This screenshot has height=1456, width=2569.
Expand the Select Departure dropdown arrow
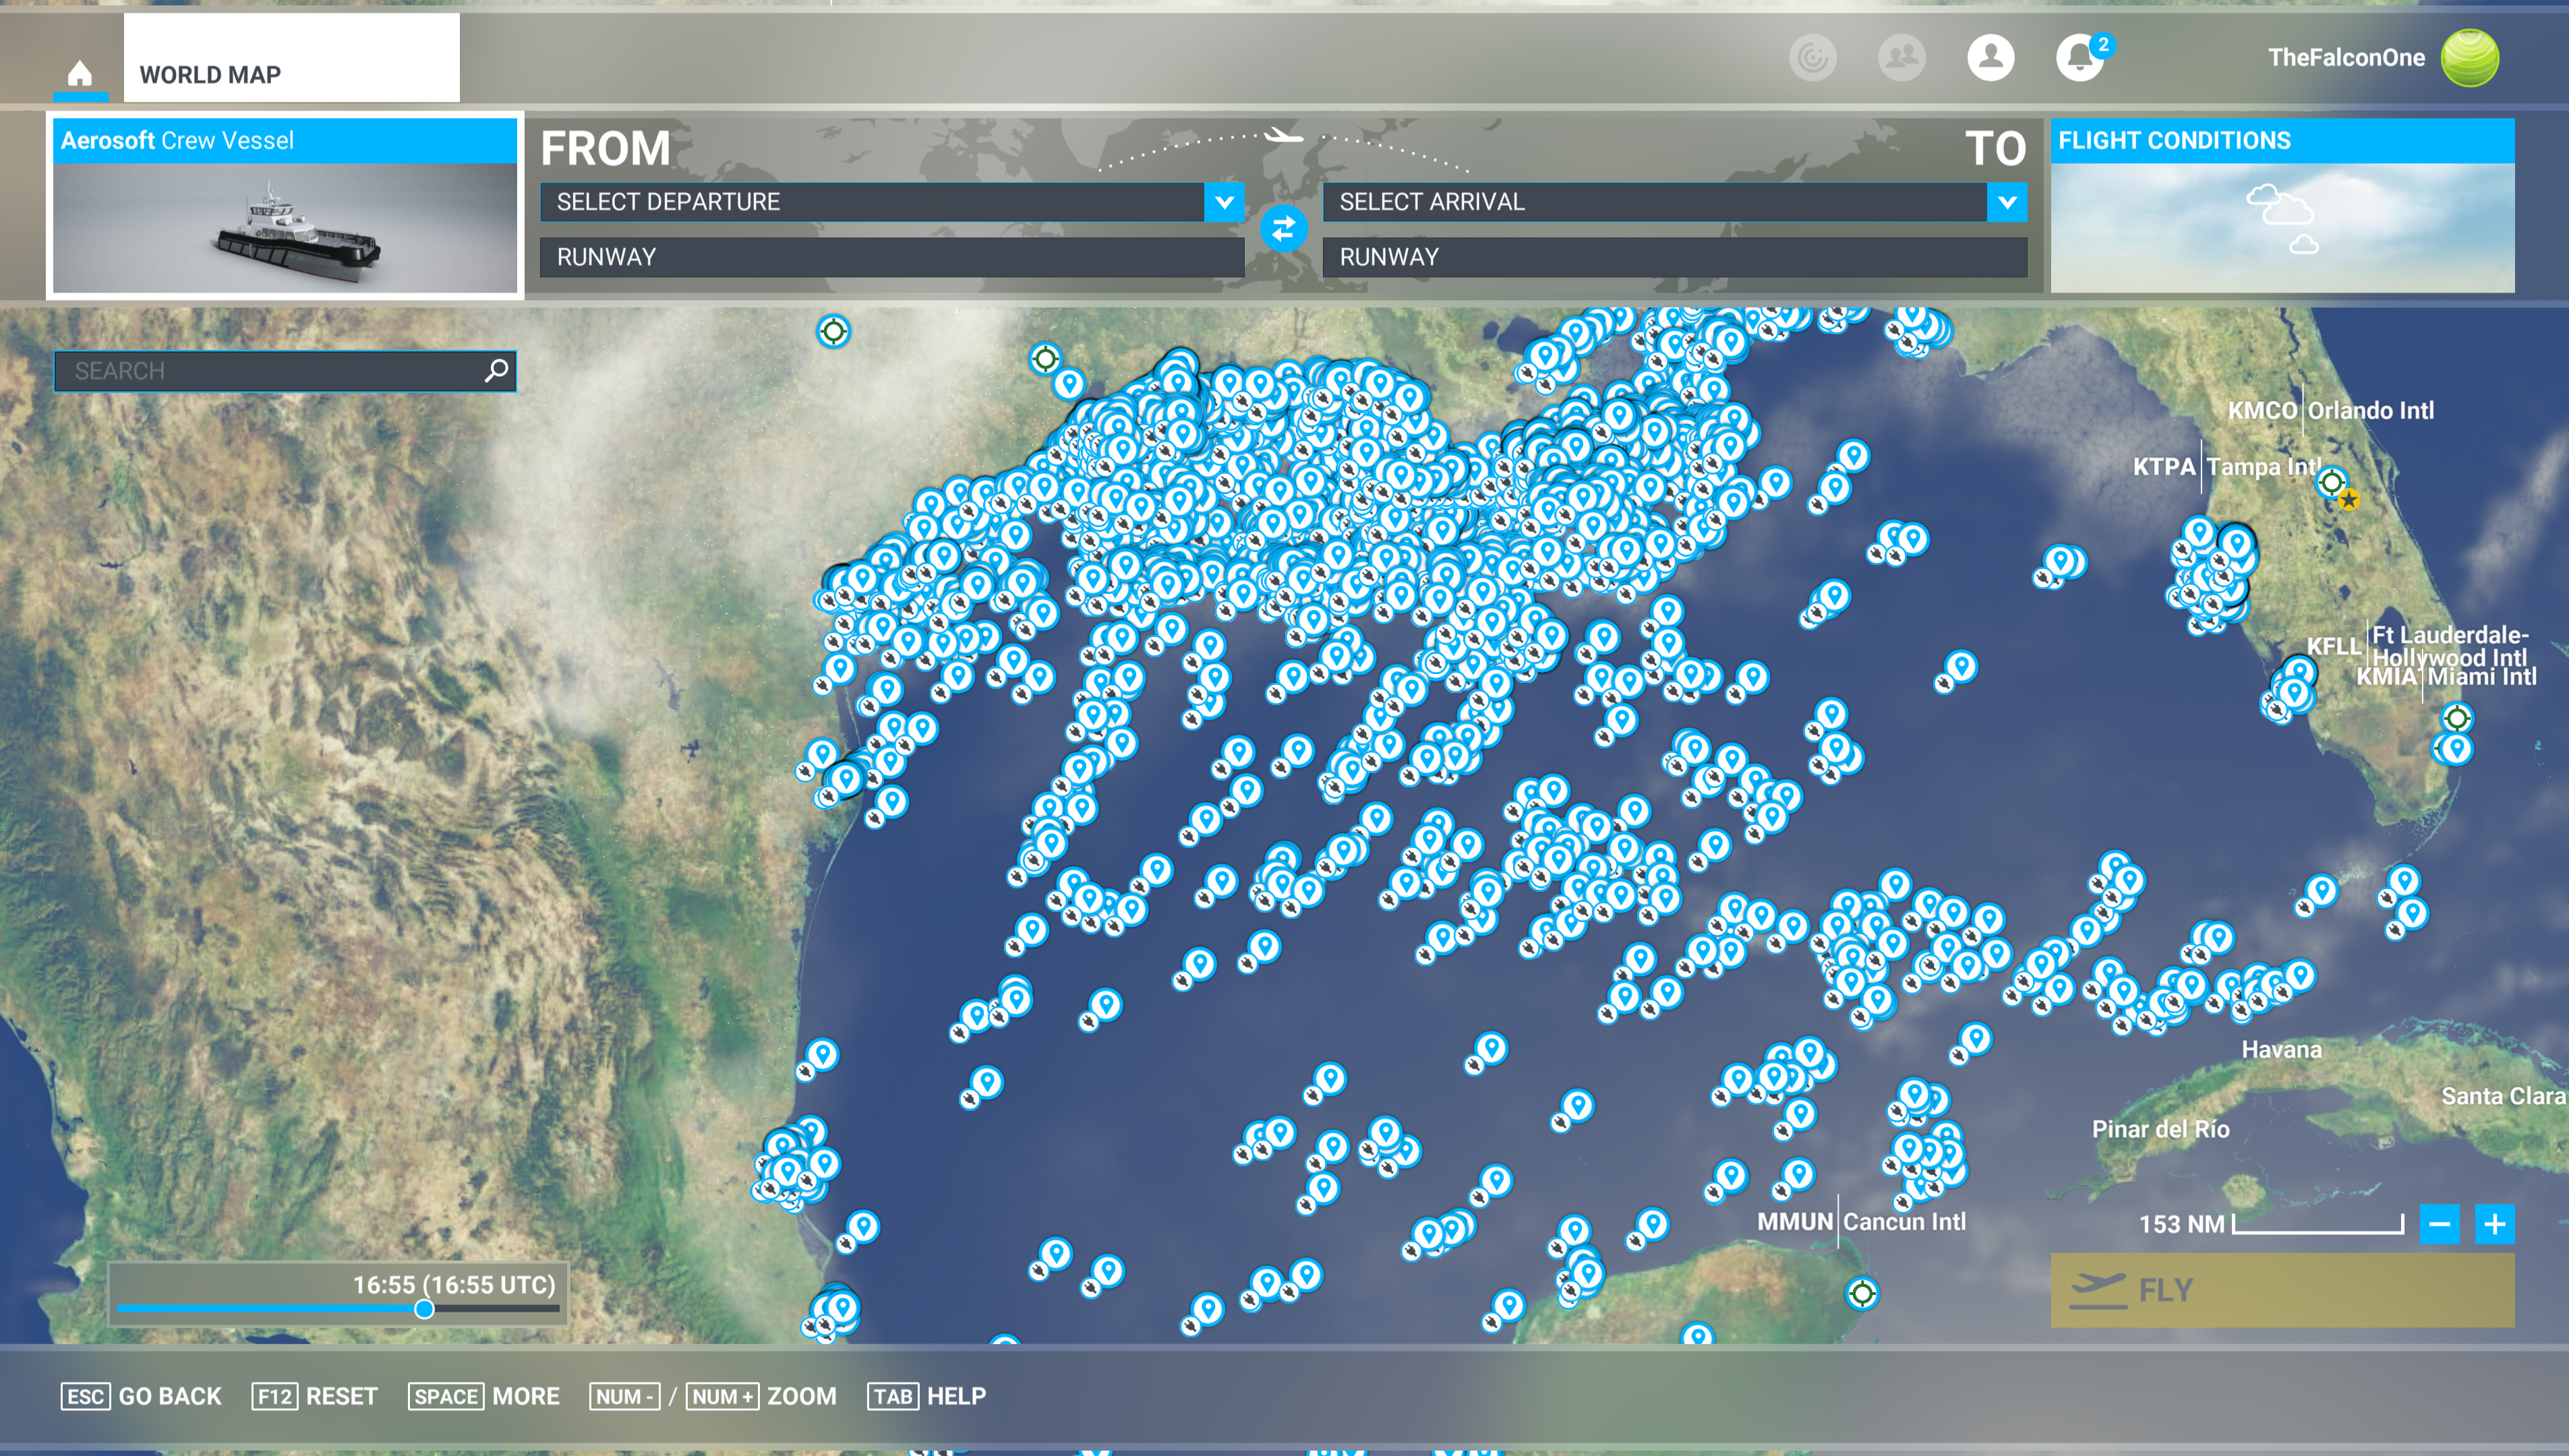point(1224,202)
